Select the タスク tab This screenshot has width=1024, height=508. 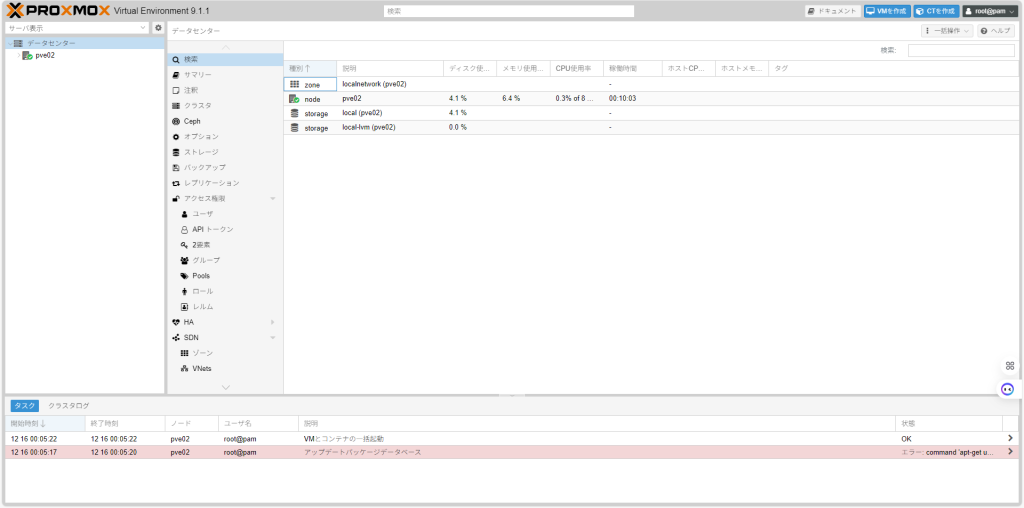tap(25, 405)
